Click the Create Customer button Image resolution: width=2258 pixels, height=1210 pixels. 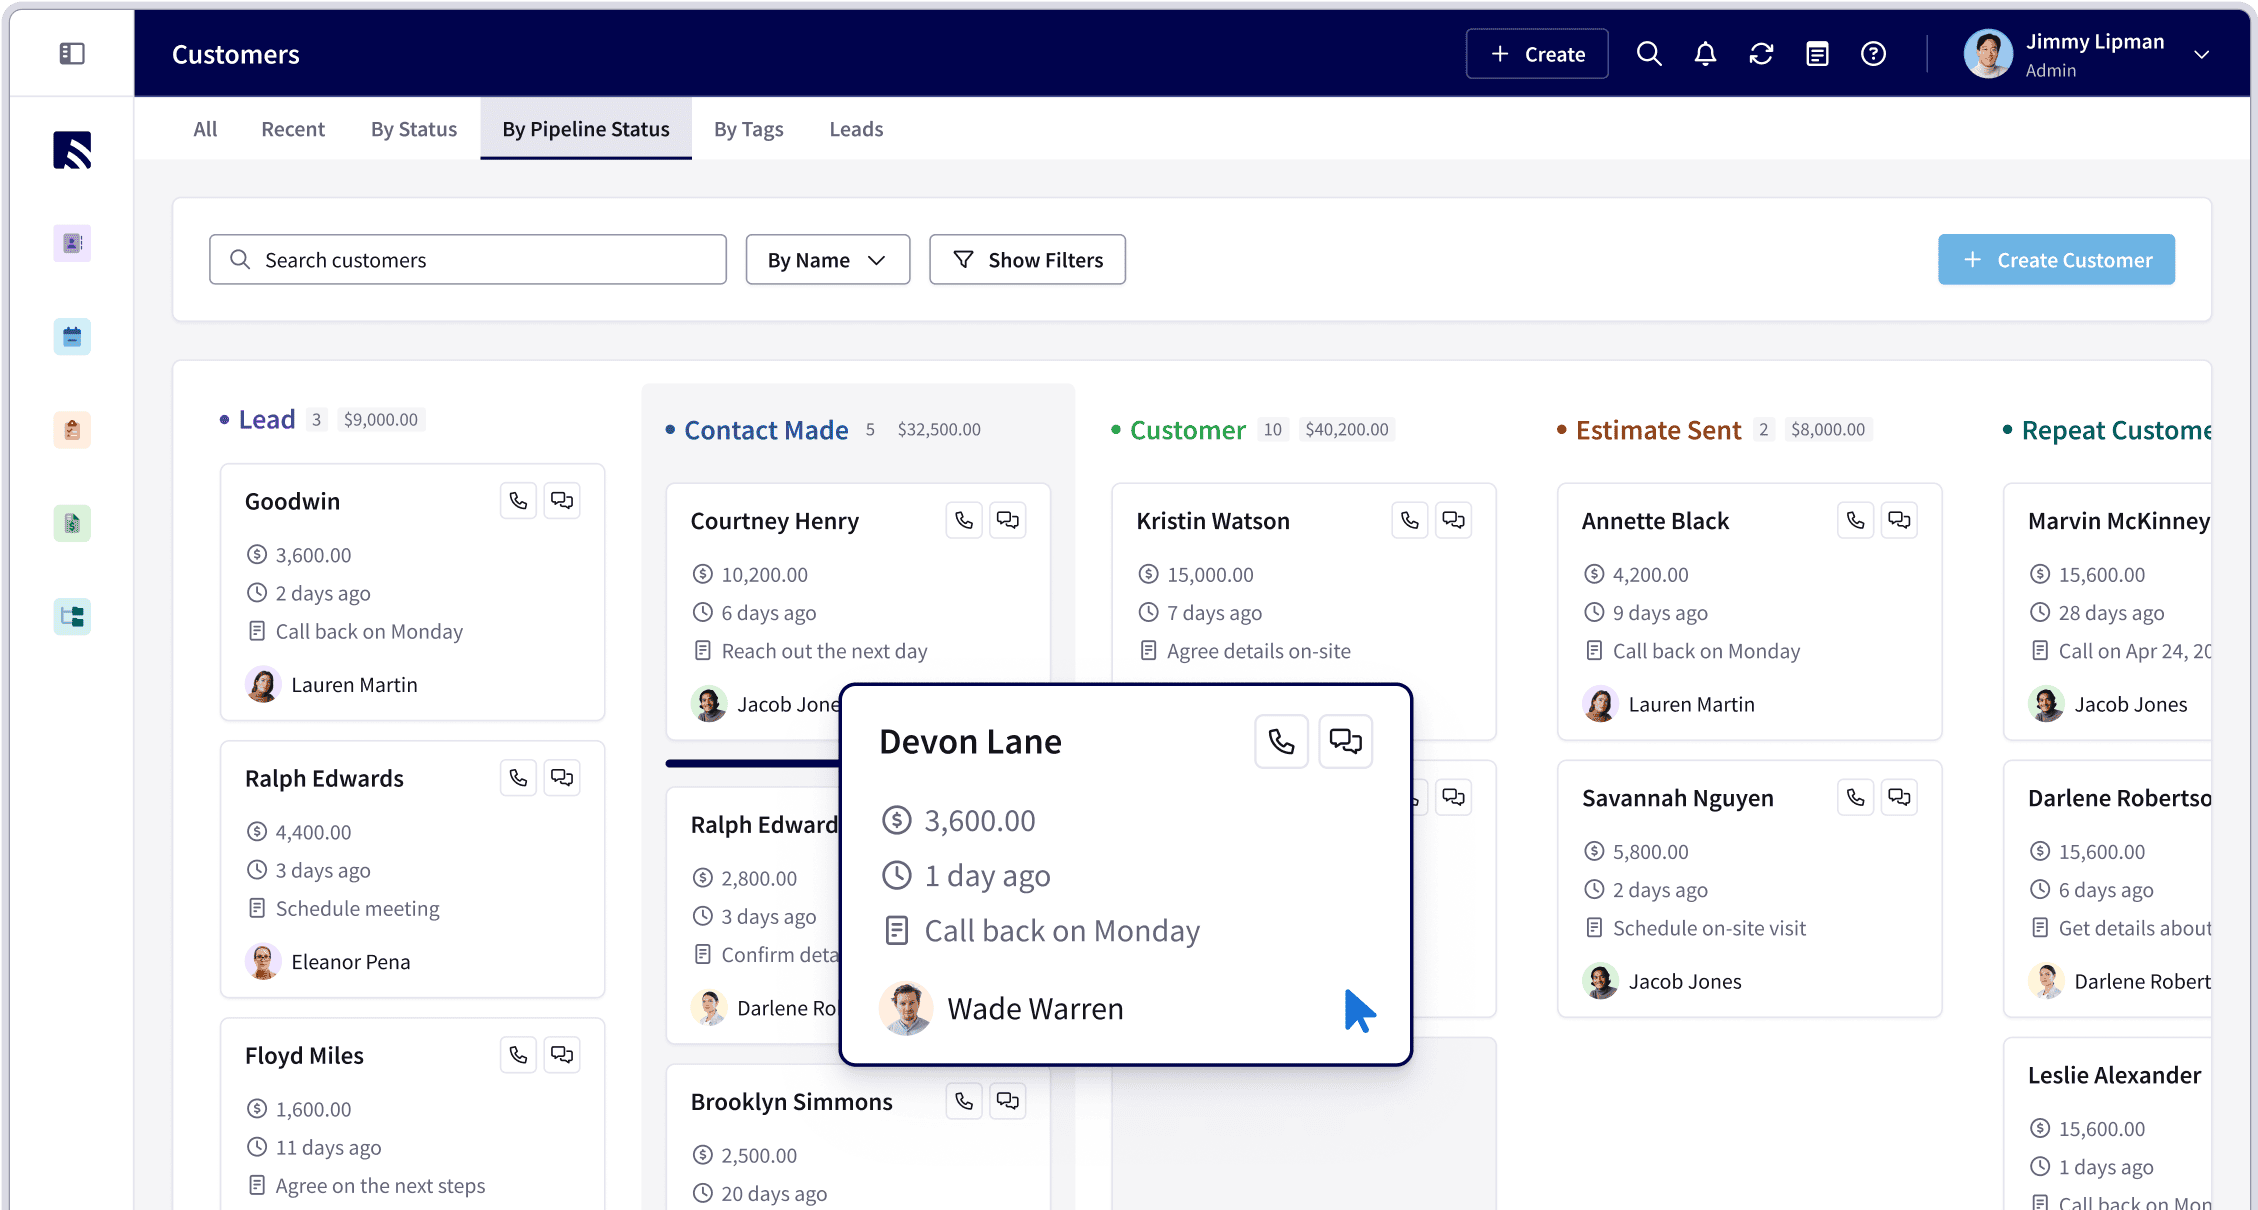click(x=2056, y=259)
